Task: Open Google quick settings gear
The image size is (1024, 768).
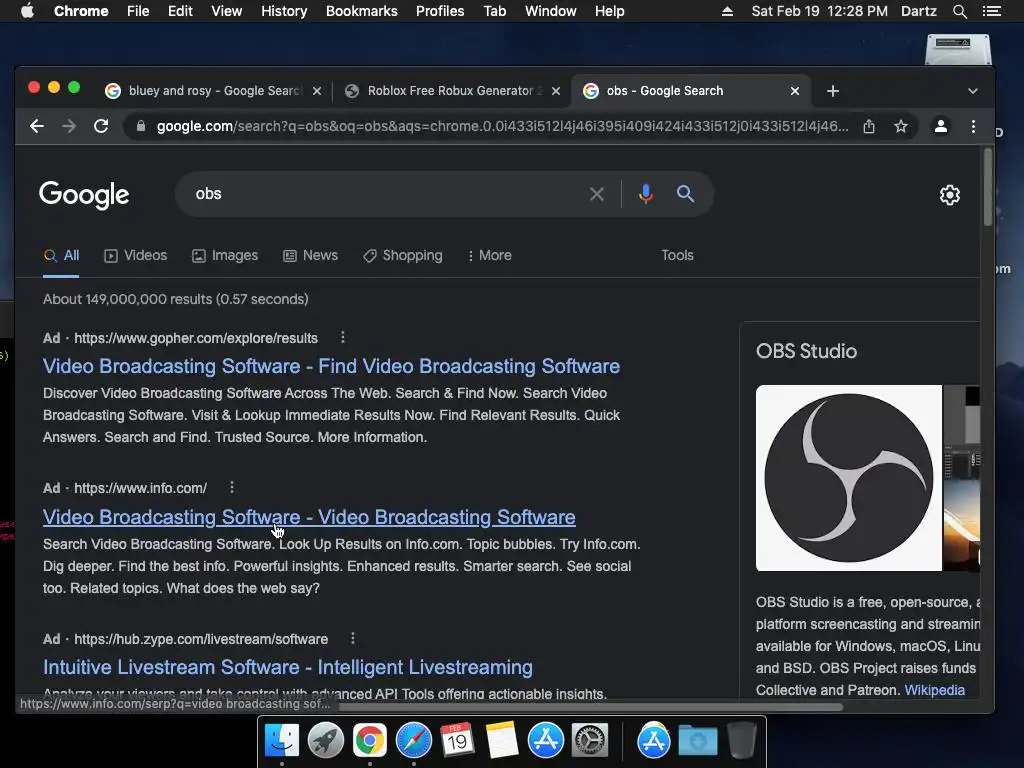Action: click(x=950, y=195)
